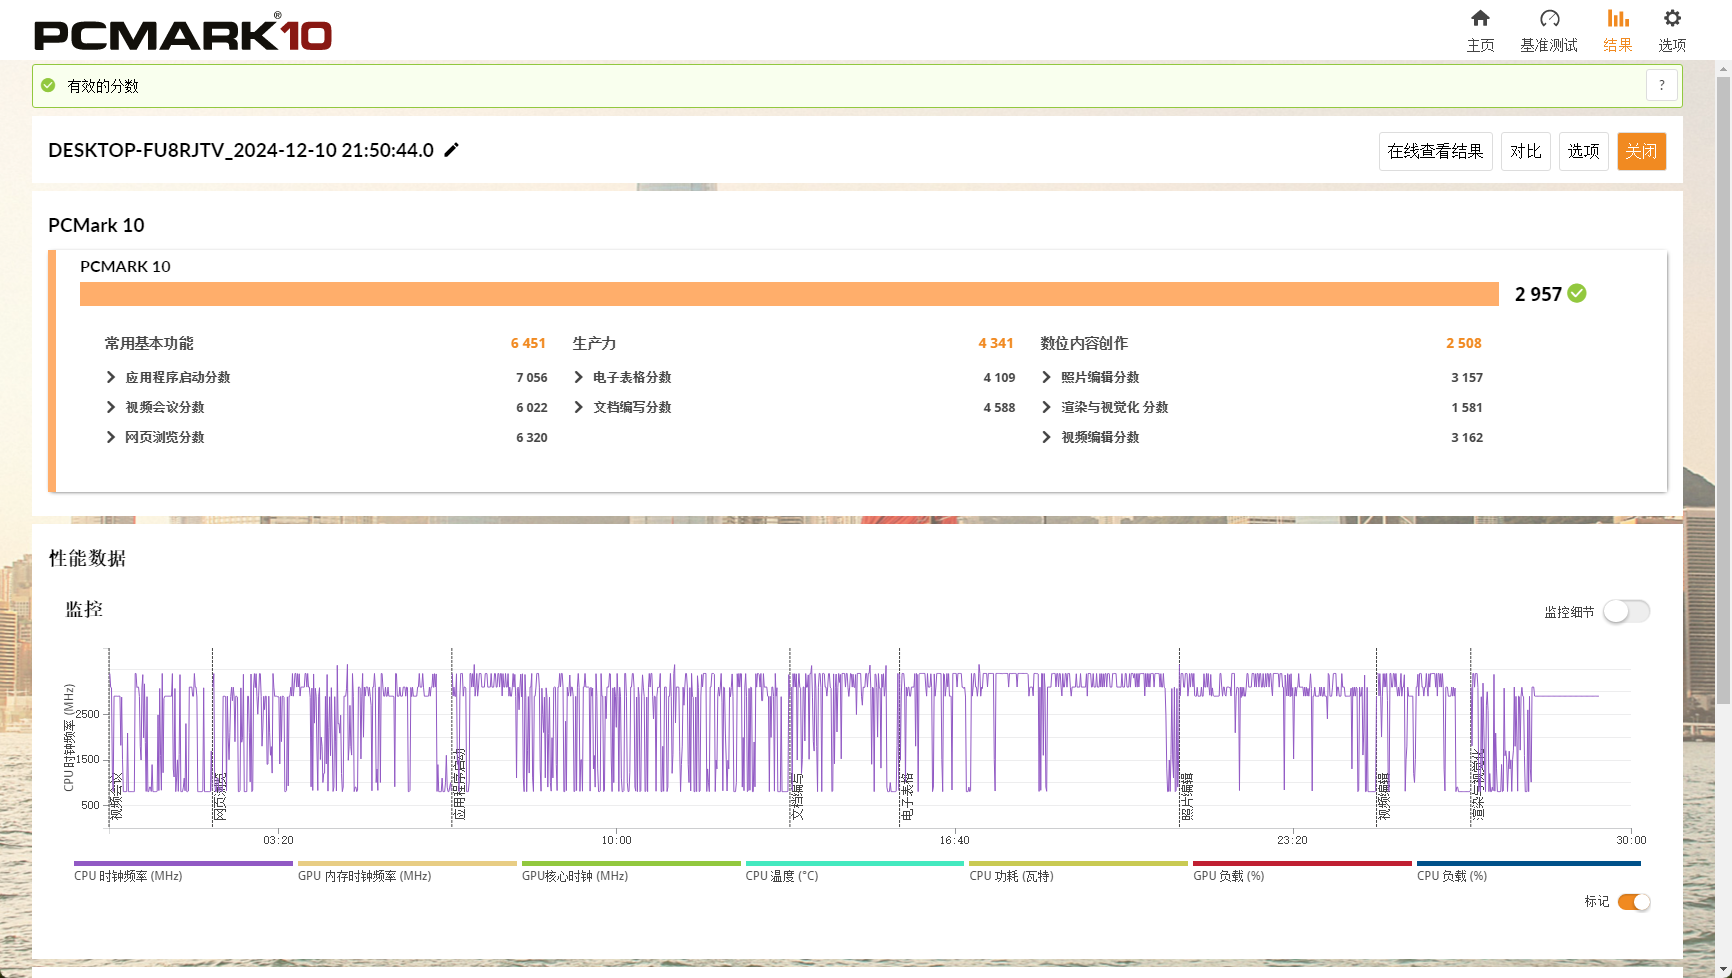The image size is (1732, 978).
Task: Open the question mark help button
Action: point(1661,86)
